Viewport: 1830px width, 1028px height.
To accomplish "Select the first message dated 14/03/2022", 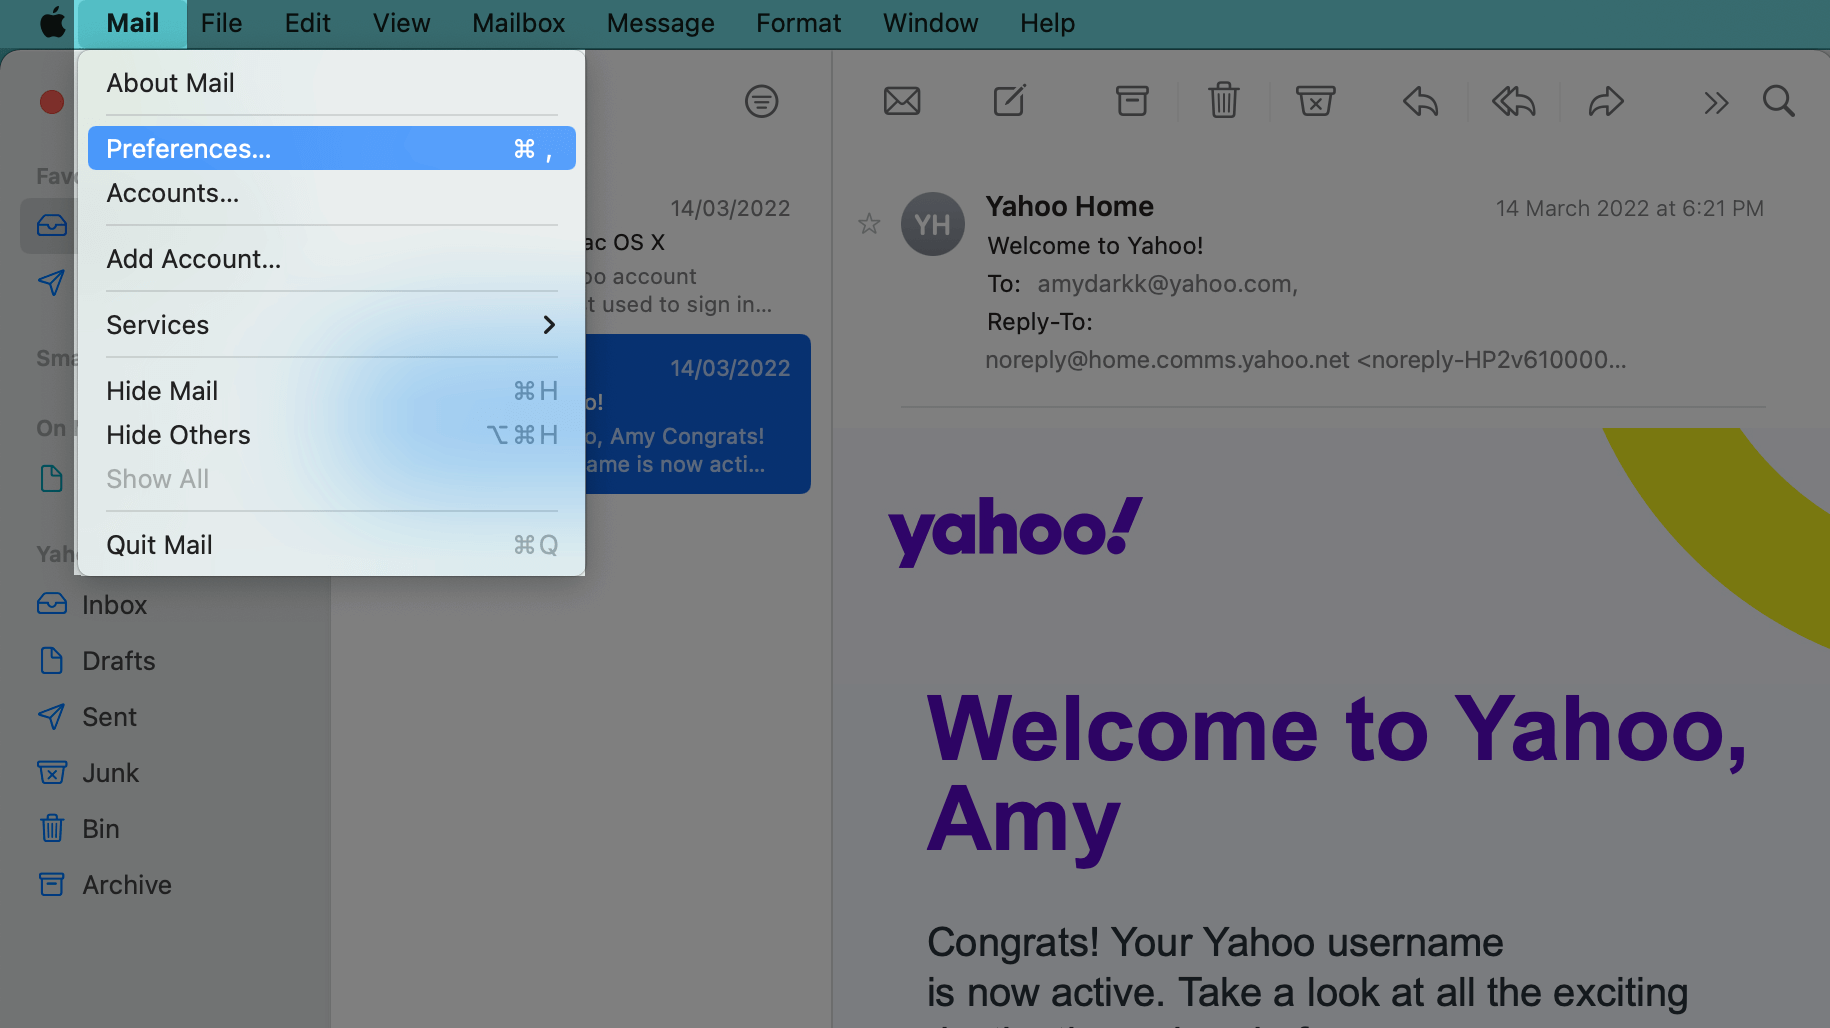I will [697, 255].
